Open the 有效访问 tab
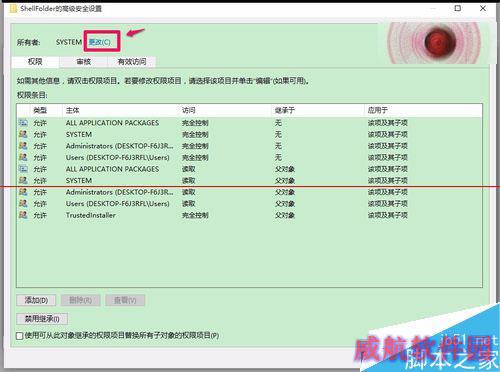Image resolution: width=500 pixels, height=372 pixels. click(132, 62)
